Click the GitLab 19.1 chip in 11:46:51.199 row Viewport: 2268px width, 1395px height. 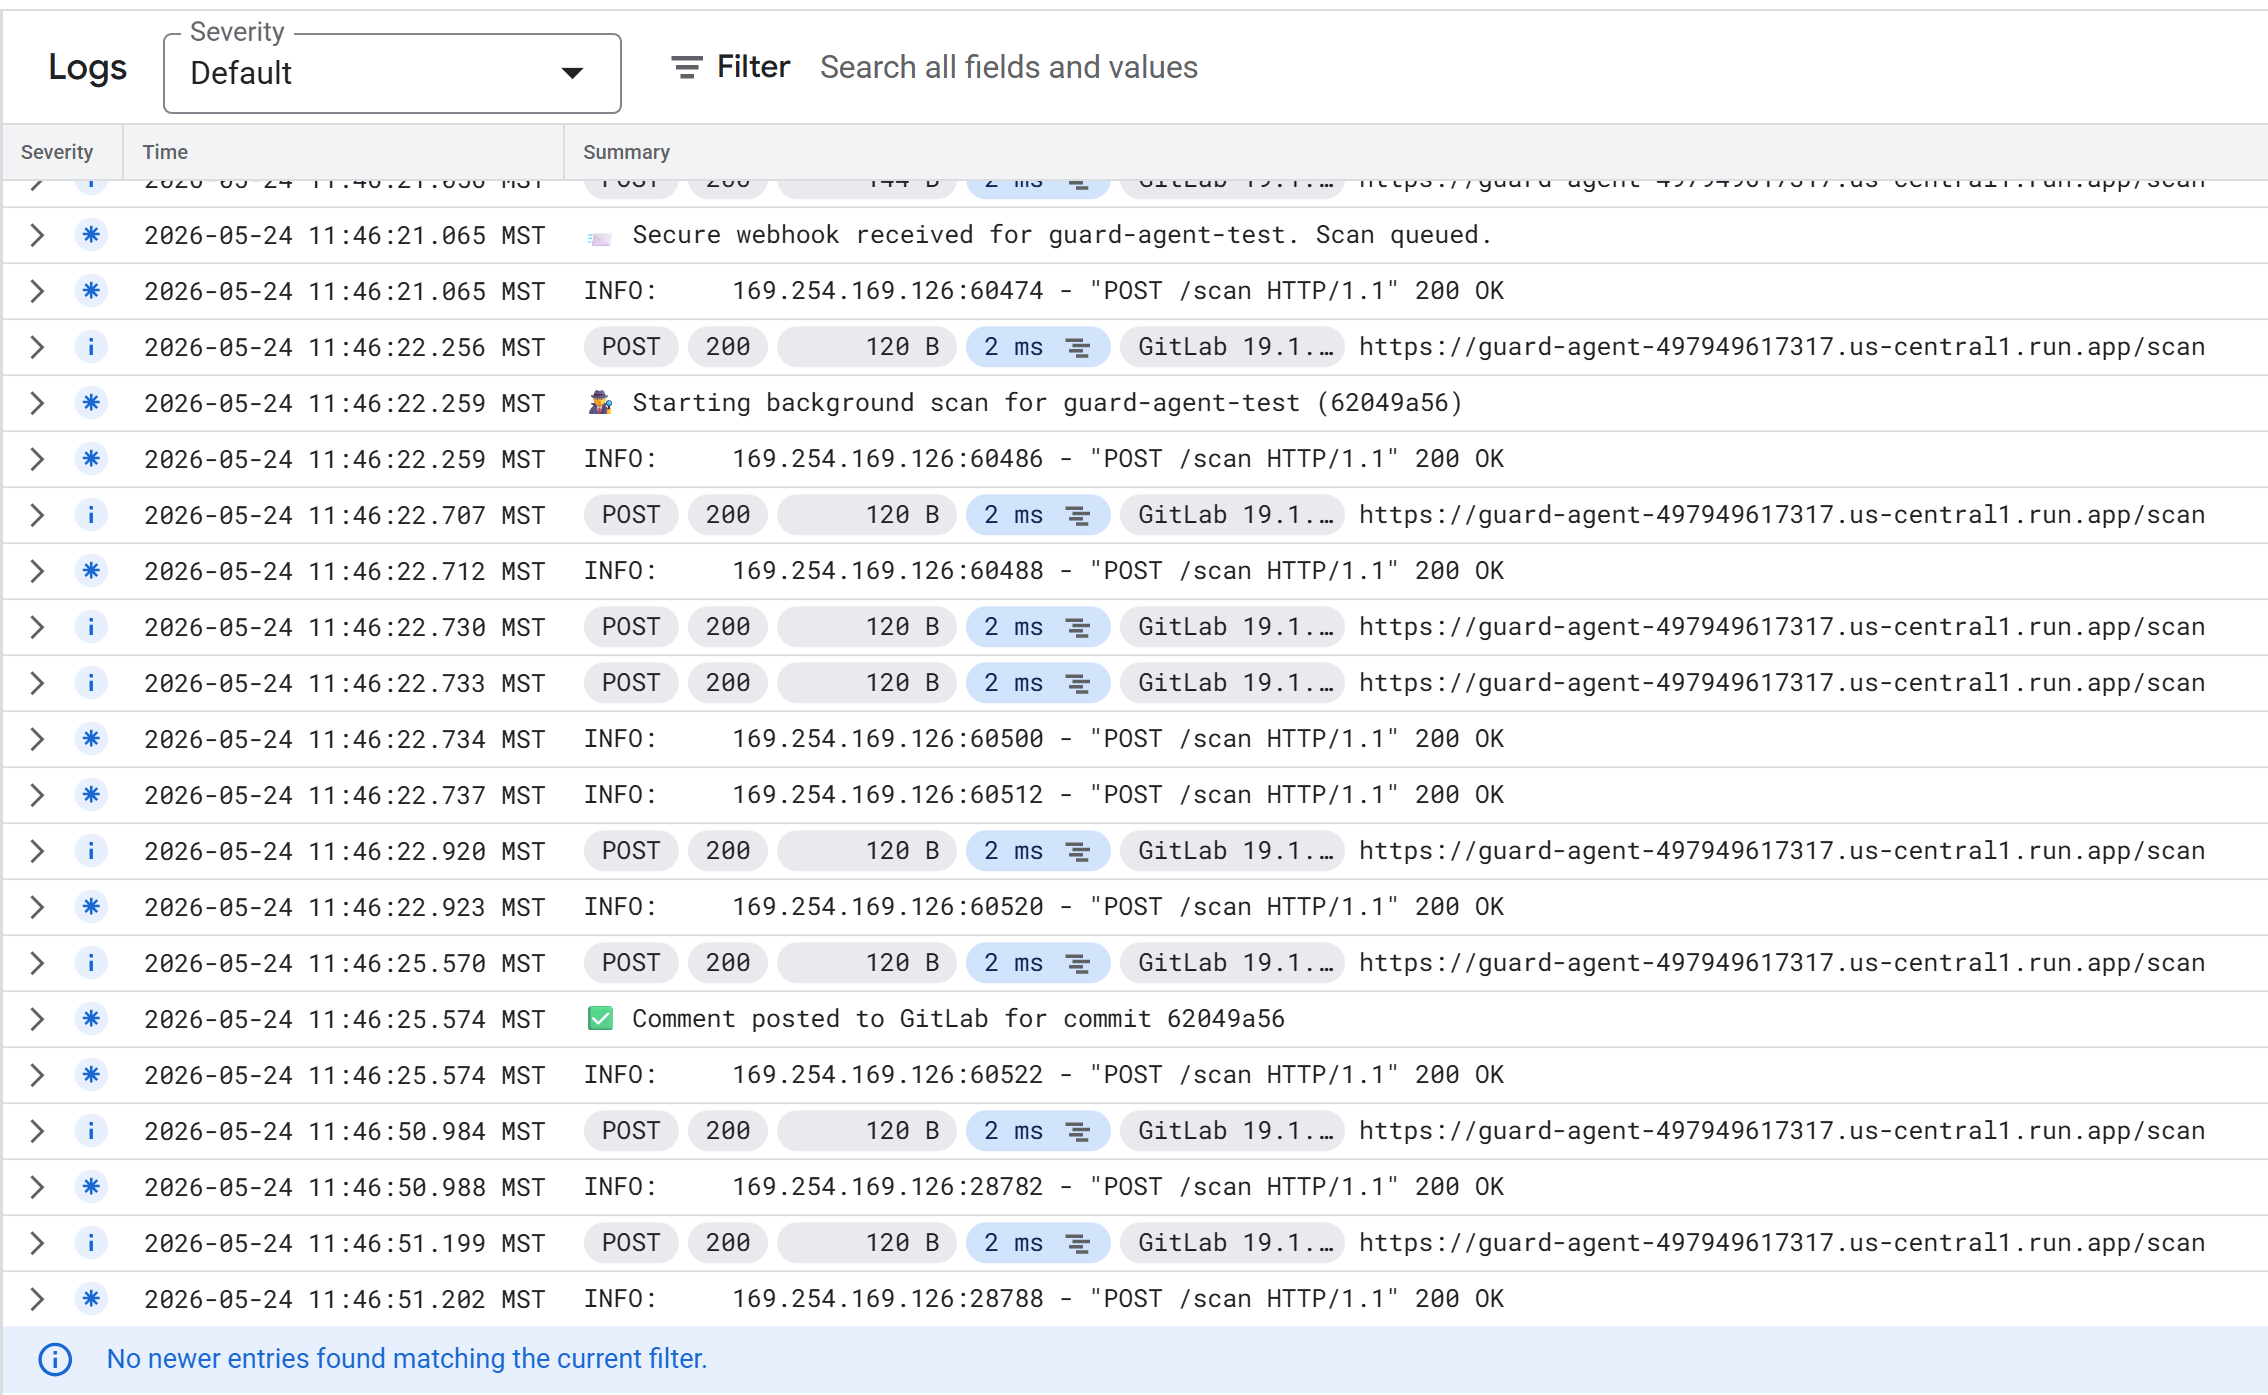point(1232,1243)
